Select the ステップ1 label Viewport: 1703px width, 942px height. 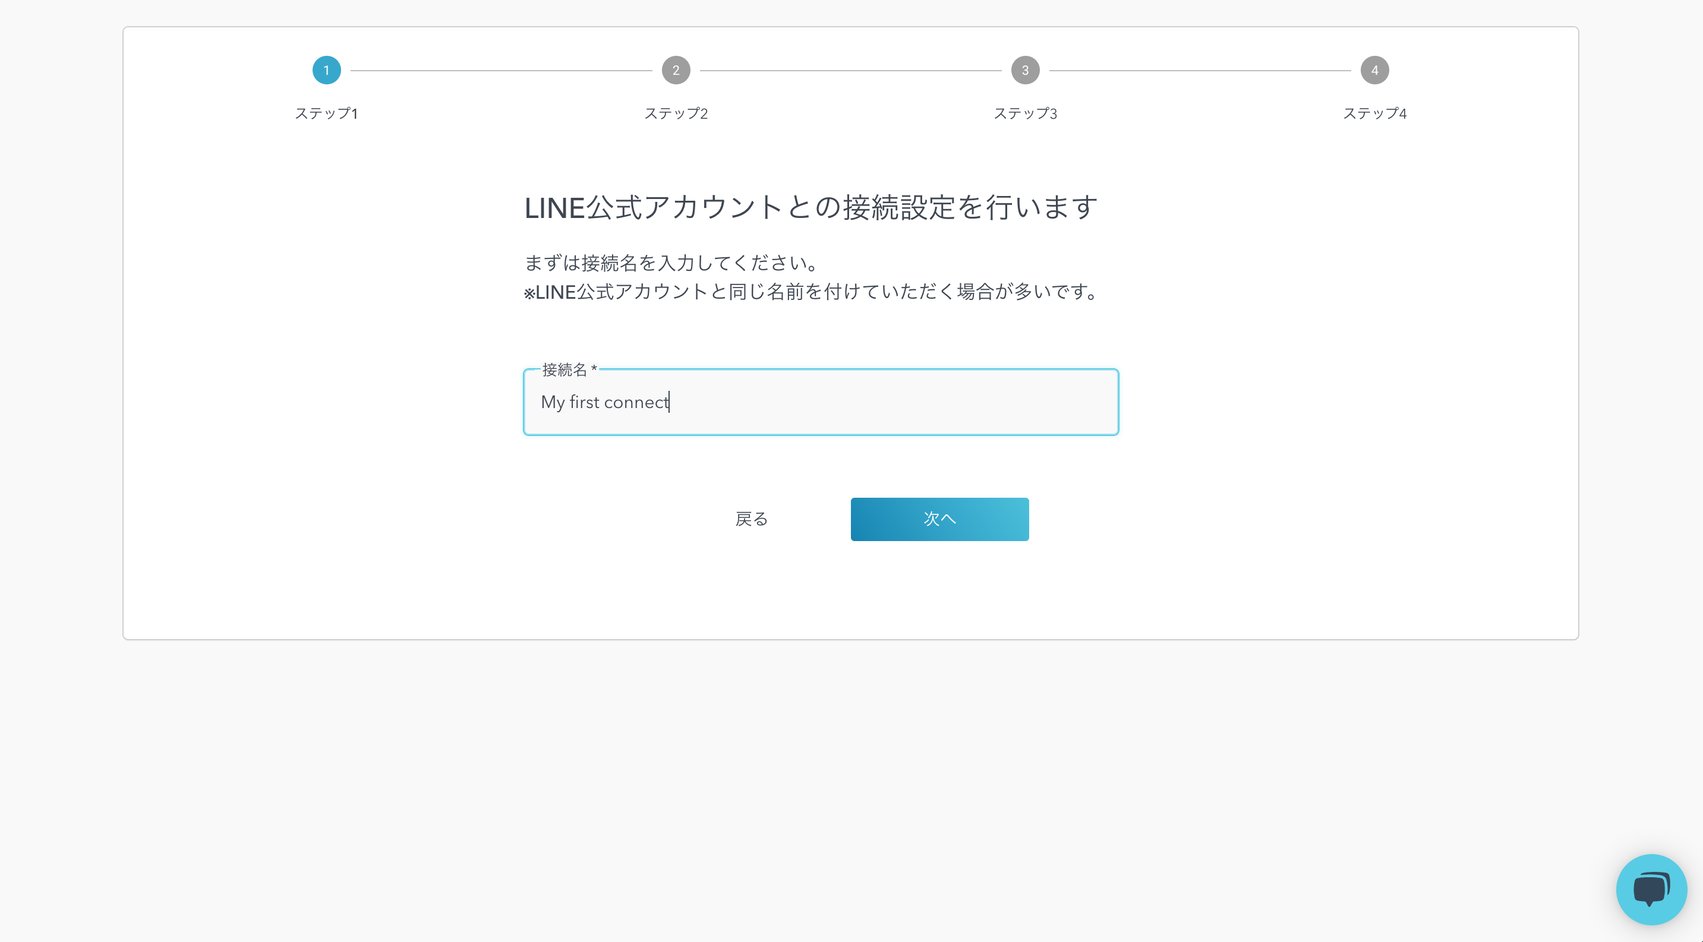pyautogui.click(x=326, y=113)
